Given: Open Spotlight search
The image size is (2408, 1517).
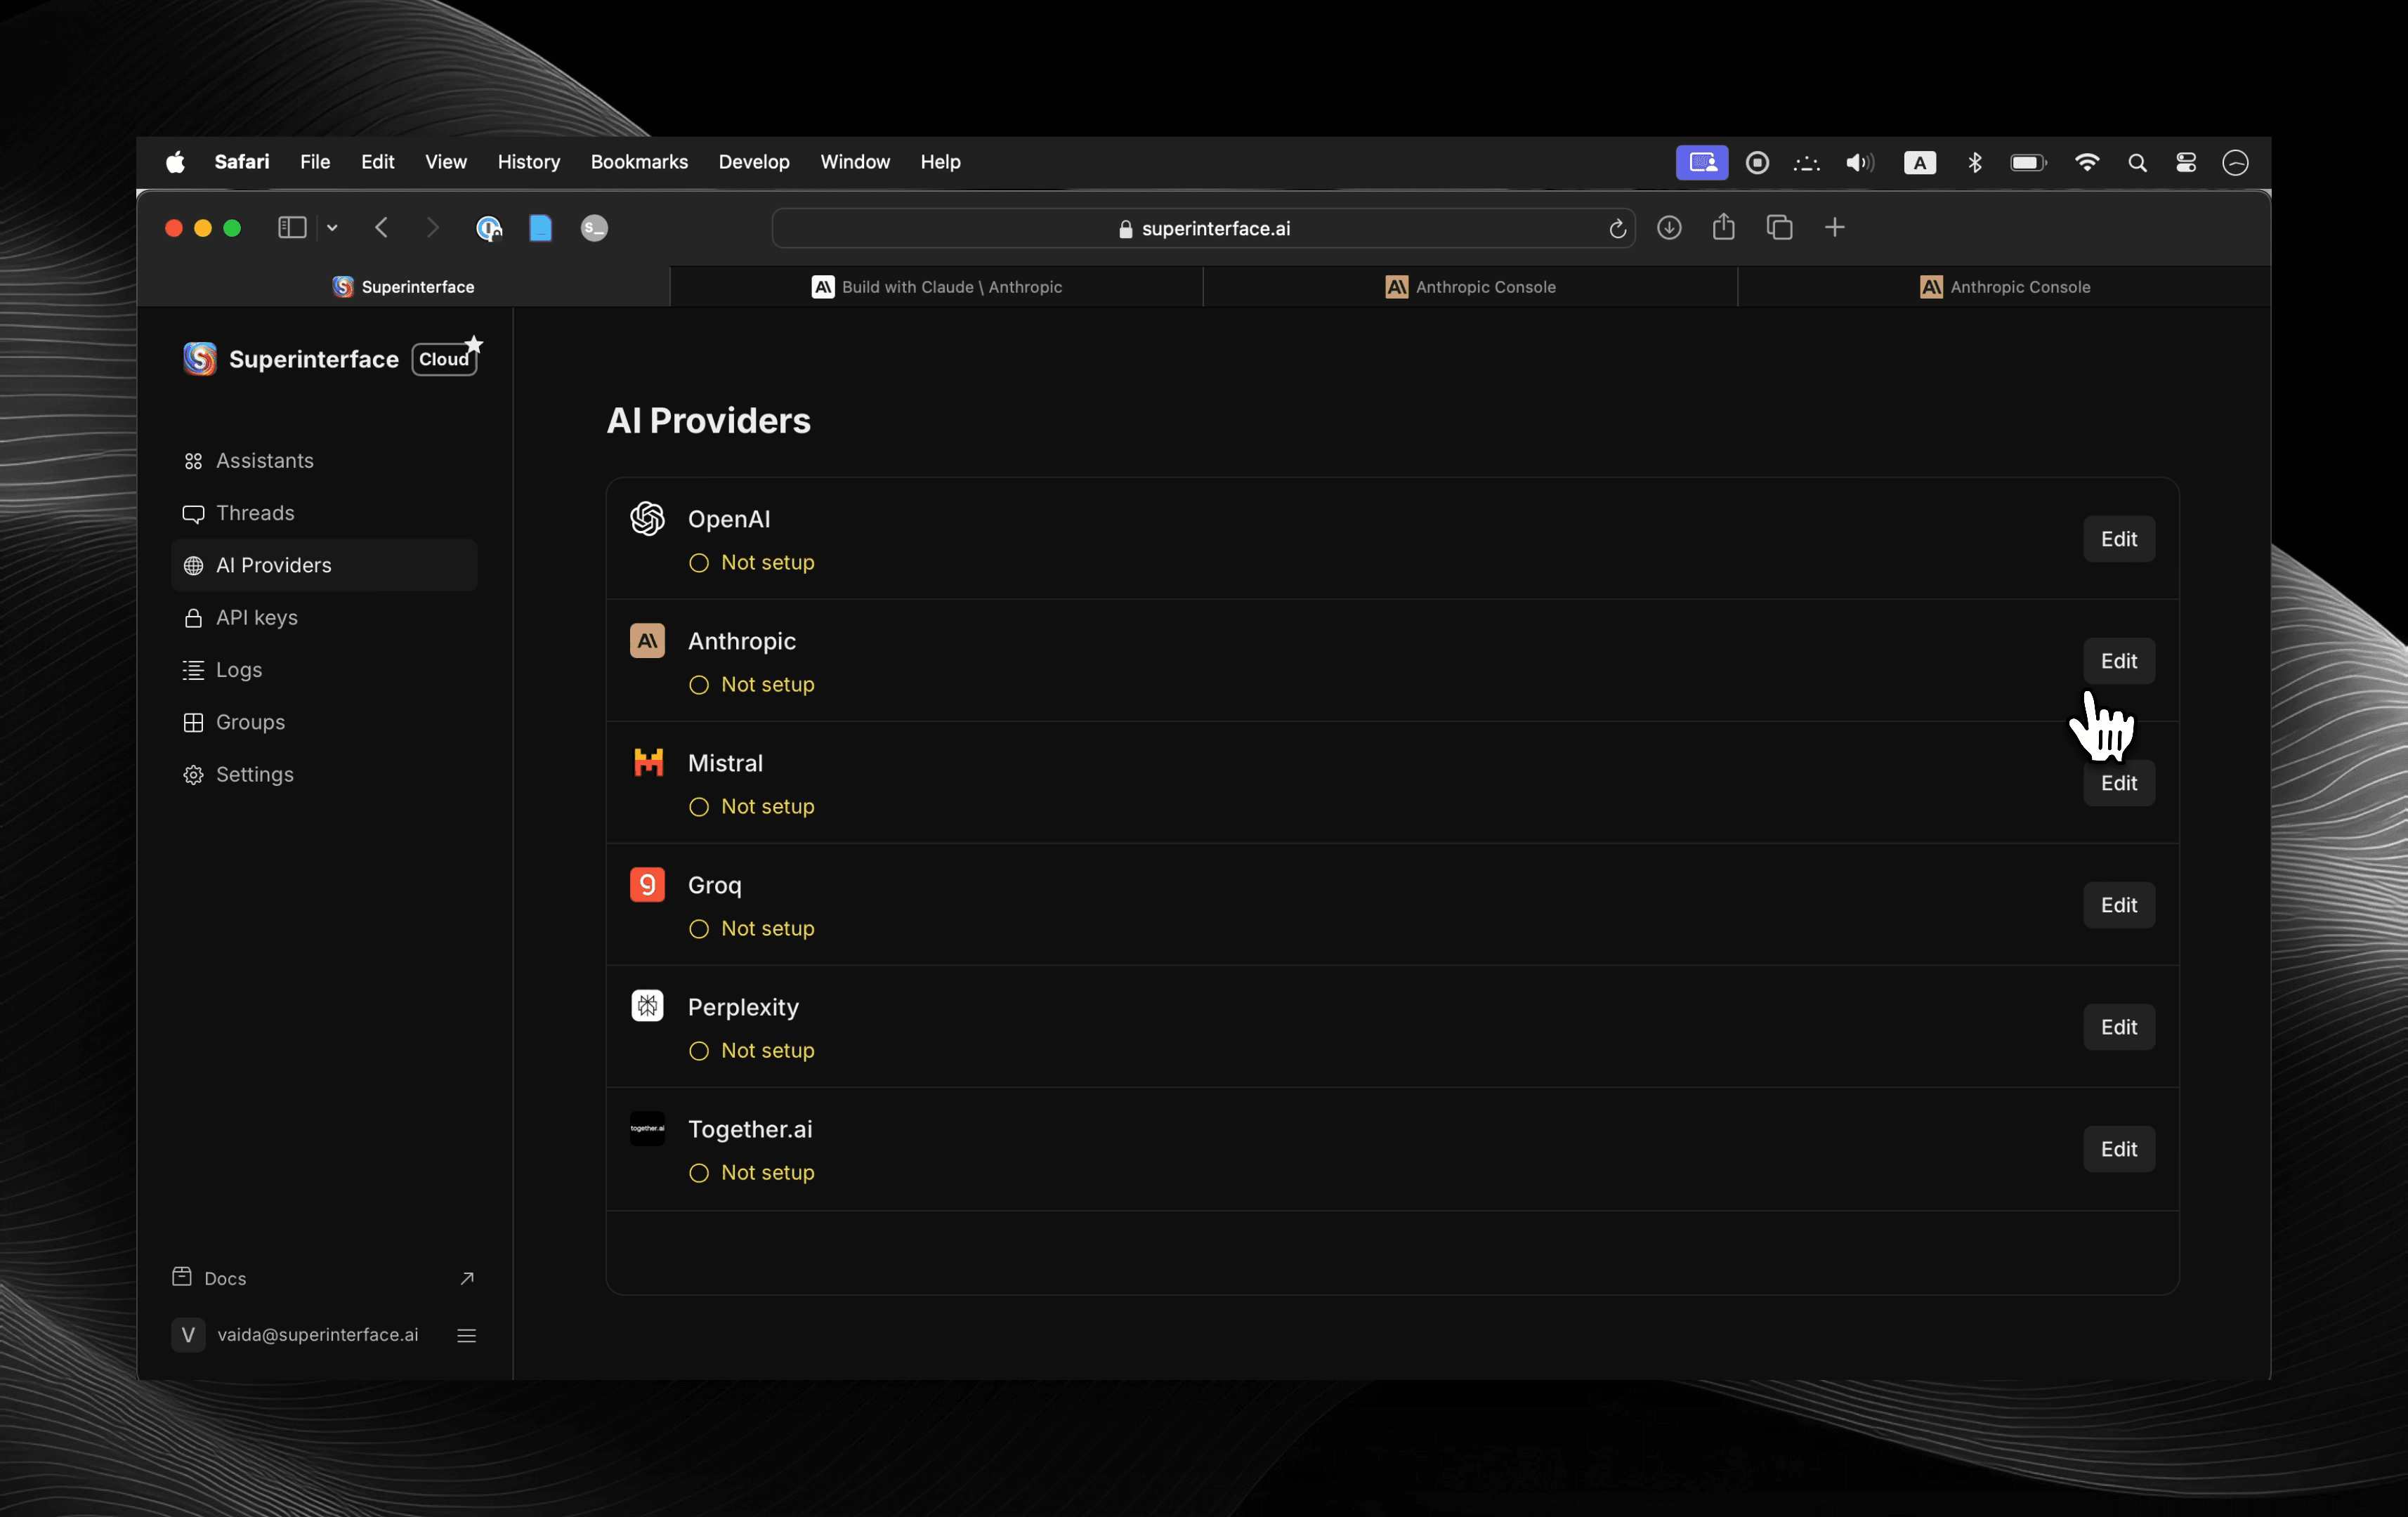Looking at the screenshot, I should pos(2137,163).
